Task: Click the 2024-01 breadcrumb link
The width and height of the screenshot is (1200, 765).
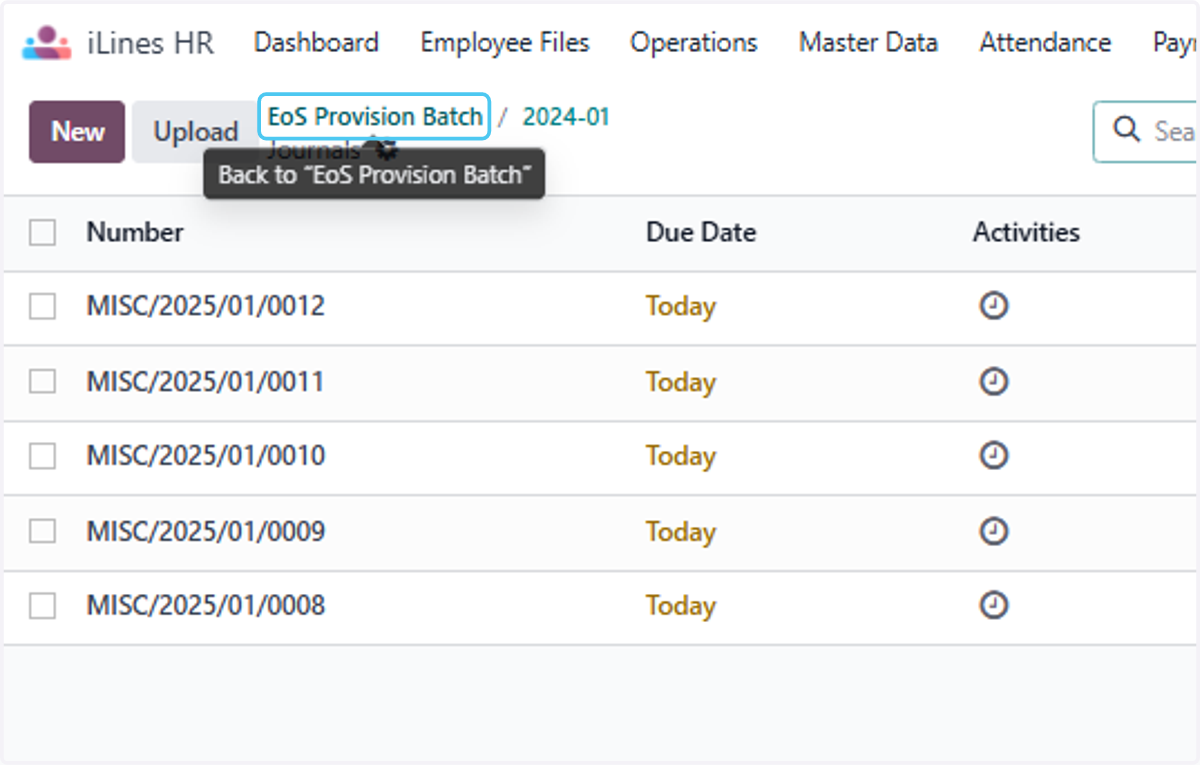Action: point(566,117)
